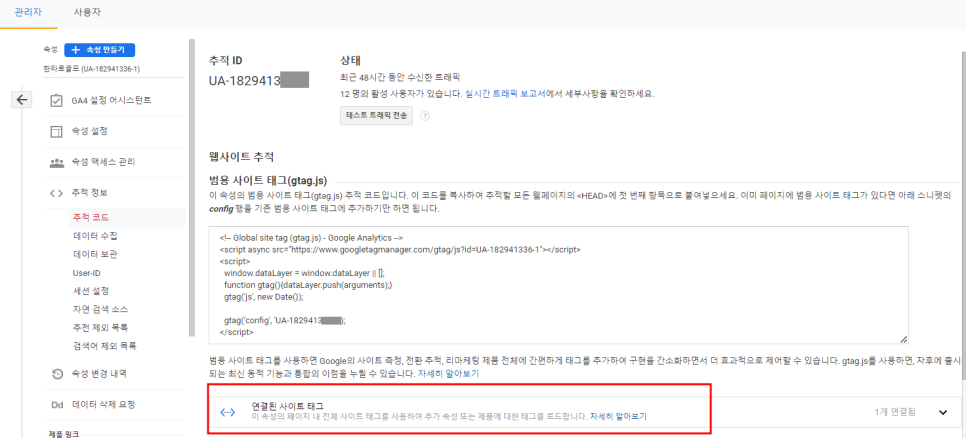The image size is (966, 438).
Task: Click the 속성 액세스 관리 people icon
Action: click(56, 163)
